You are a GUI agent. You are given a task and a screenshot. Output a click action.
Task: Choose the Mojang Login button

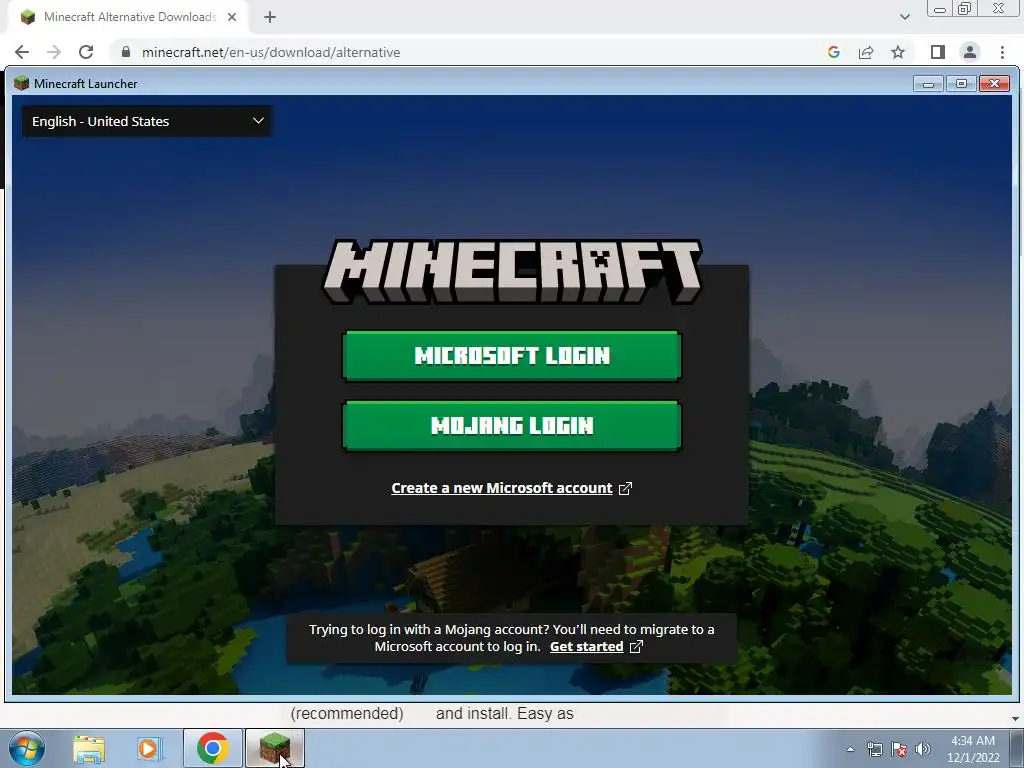point(511,425)
